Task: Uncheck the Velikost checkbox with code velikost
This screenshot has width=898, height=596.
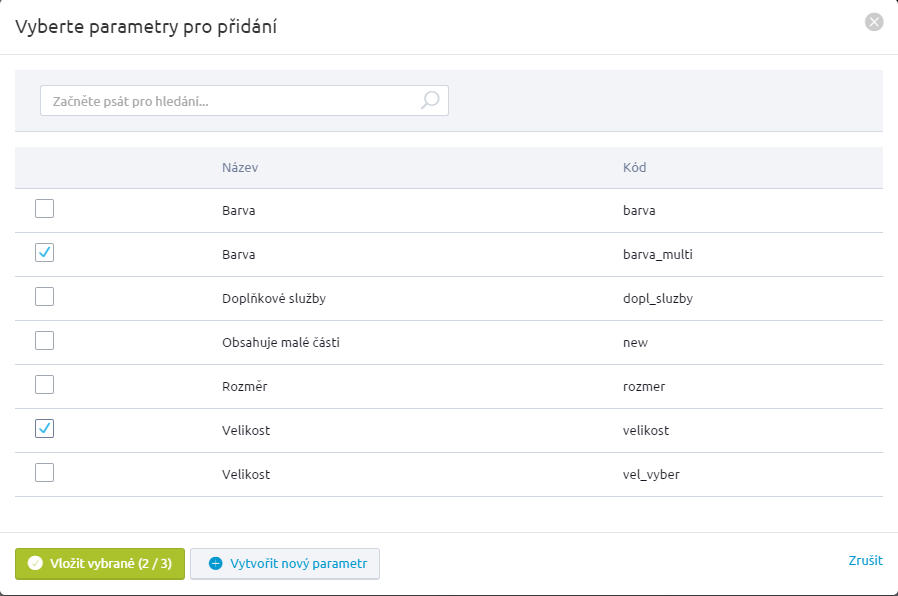Action: coord(45,429)
